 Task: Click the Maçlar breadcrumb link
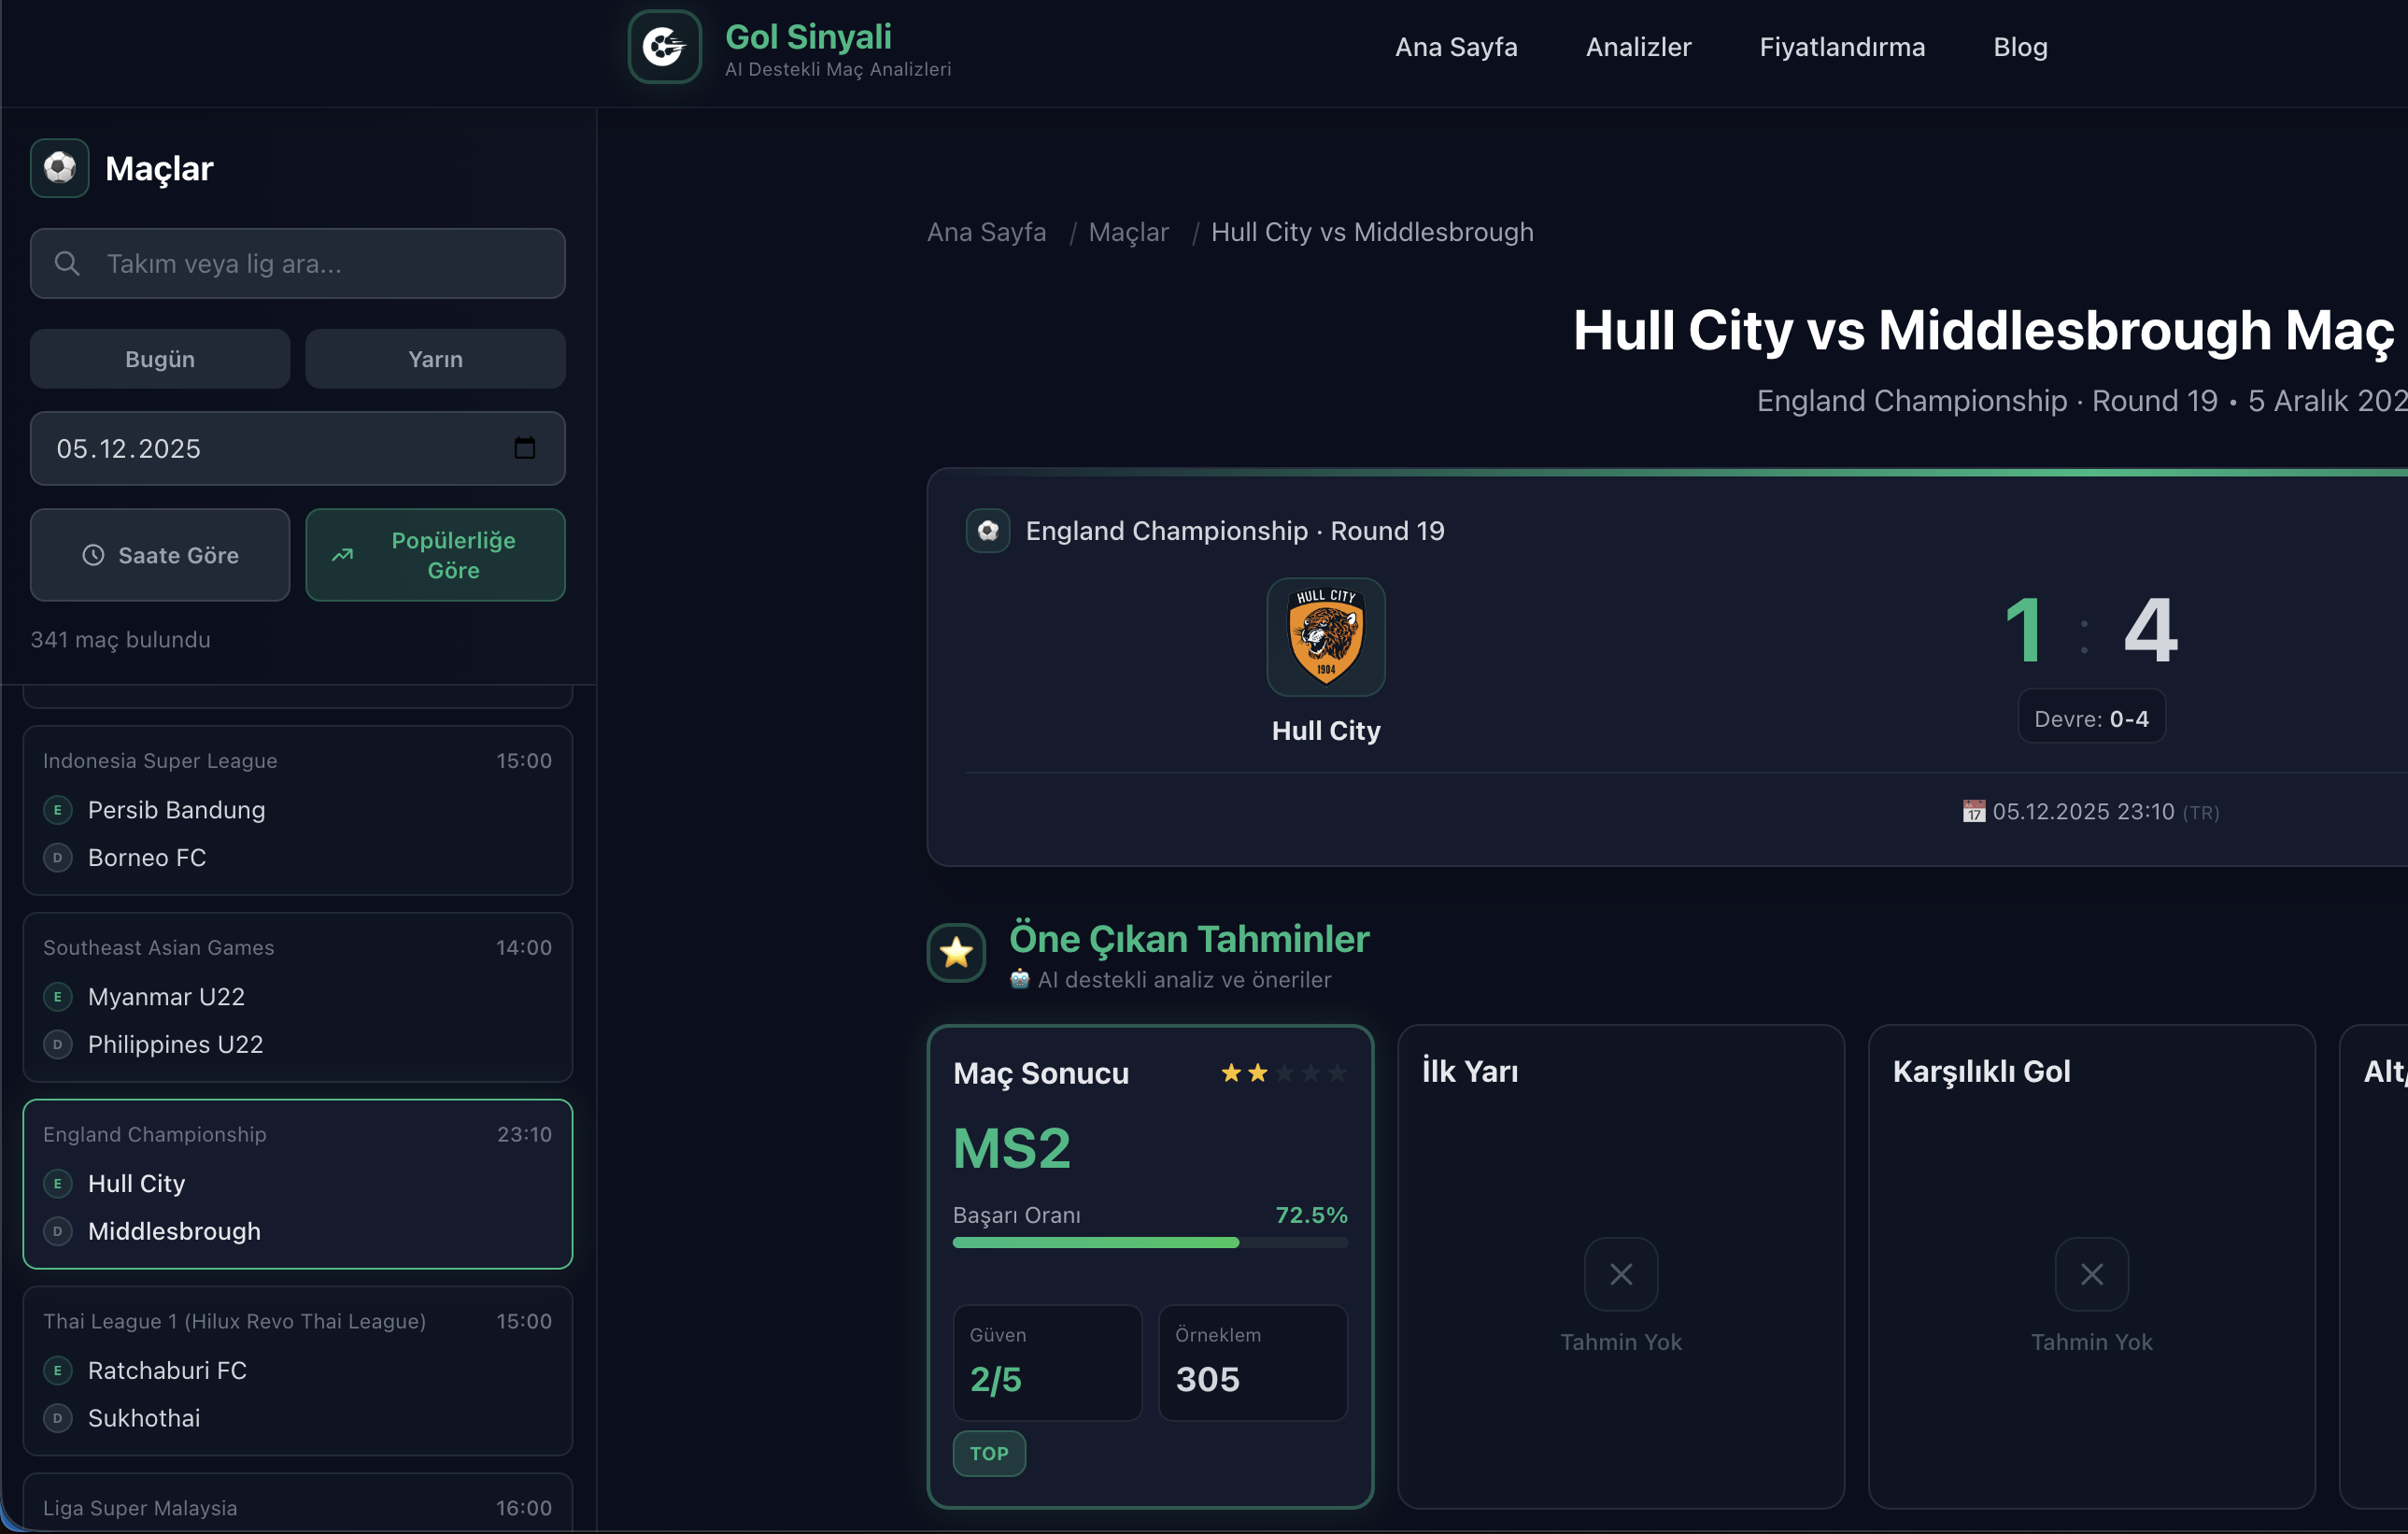click(1128, 232)
